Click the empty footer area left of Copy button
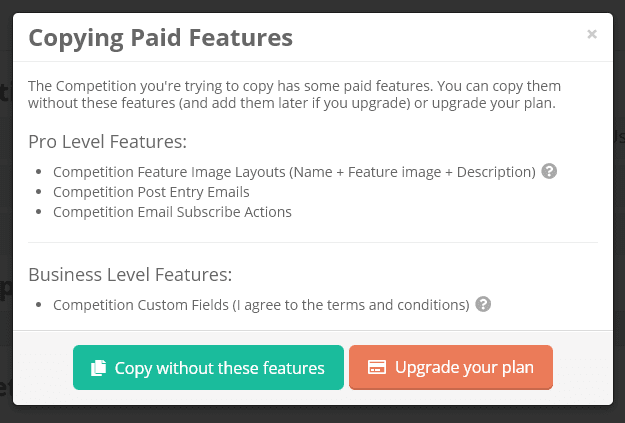The image size is (625, 423). (42, 367)
